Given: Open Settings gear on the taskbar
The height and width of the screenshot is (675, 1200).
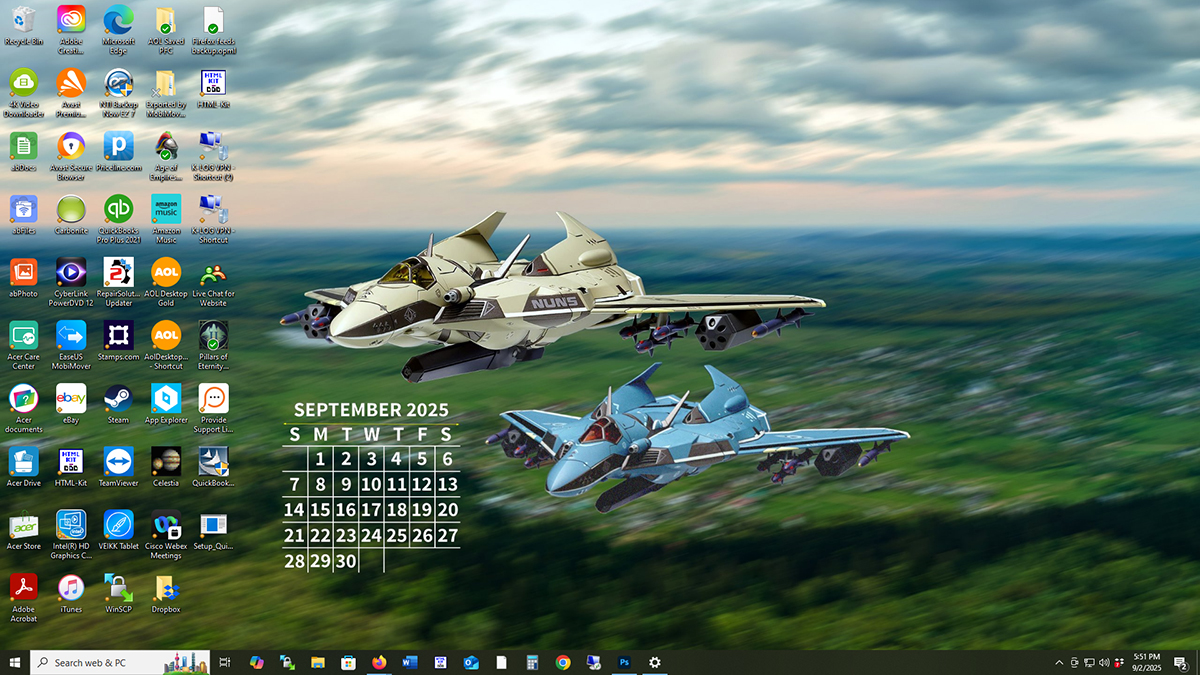Looking at the screenshot, I should (655, 662).
